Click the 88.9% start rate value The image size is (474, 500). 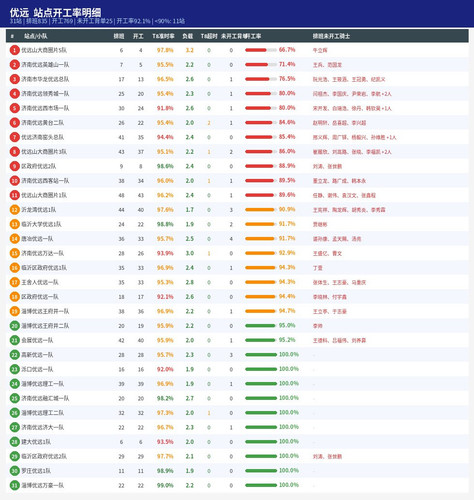[x=287, y=166]
